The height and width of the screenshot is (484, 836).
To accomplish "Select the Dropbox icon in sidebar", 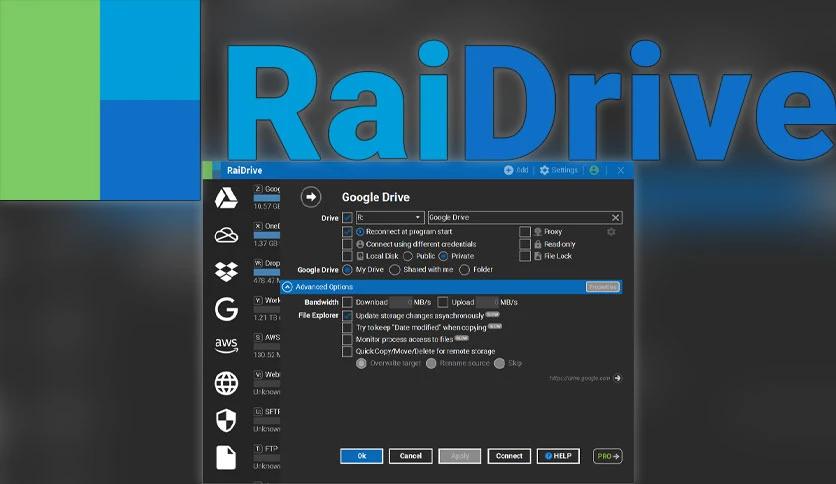I will click(226, 271).
